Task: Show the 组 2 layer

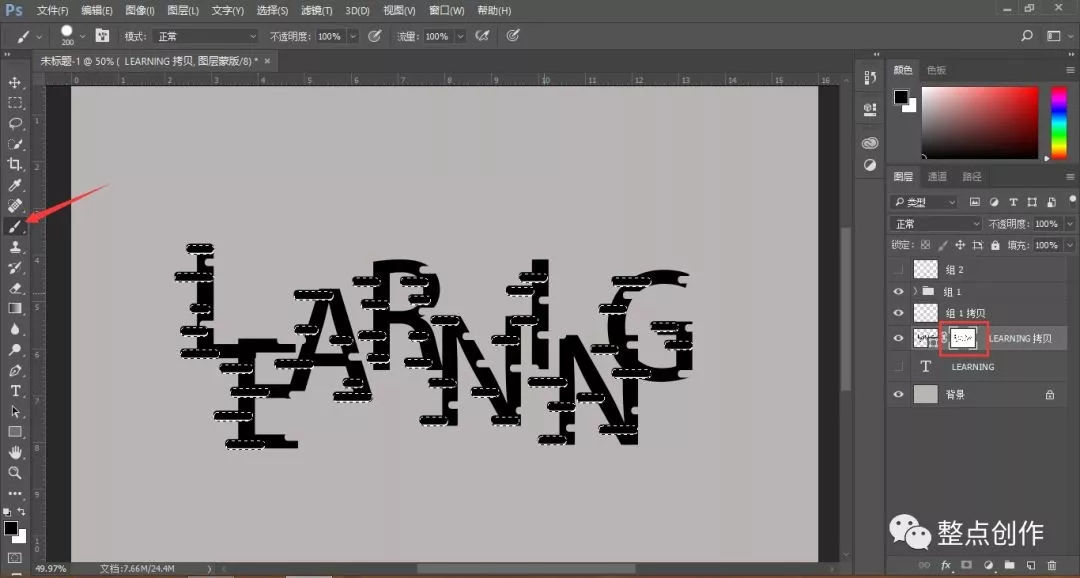Action: (x=898, y=269)
